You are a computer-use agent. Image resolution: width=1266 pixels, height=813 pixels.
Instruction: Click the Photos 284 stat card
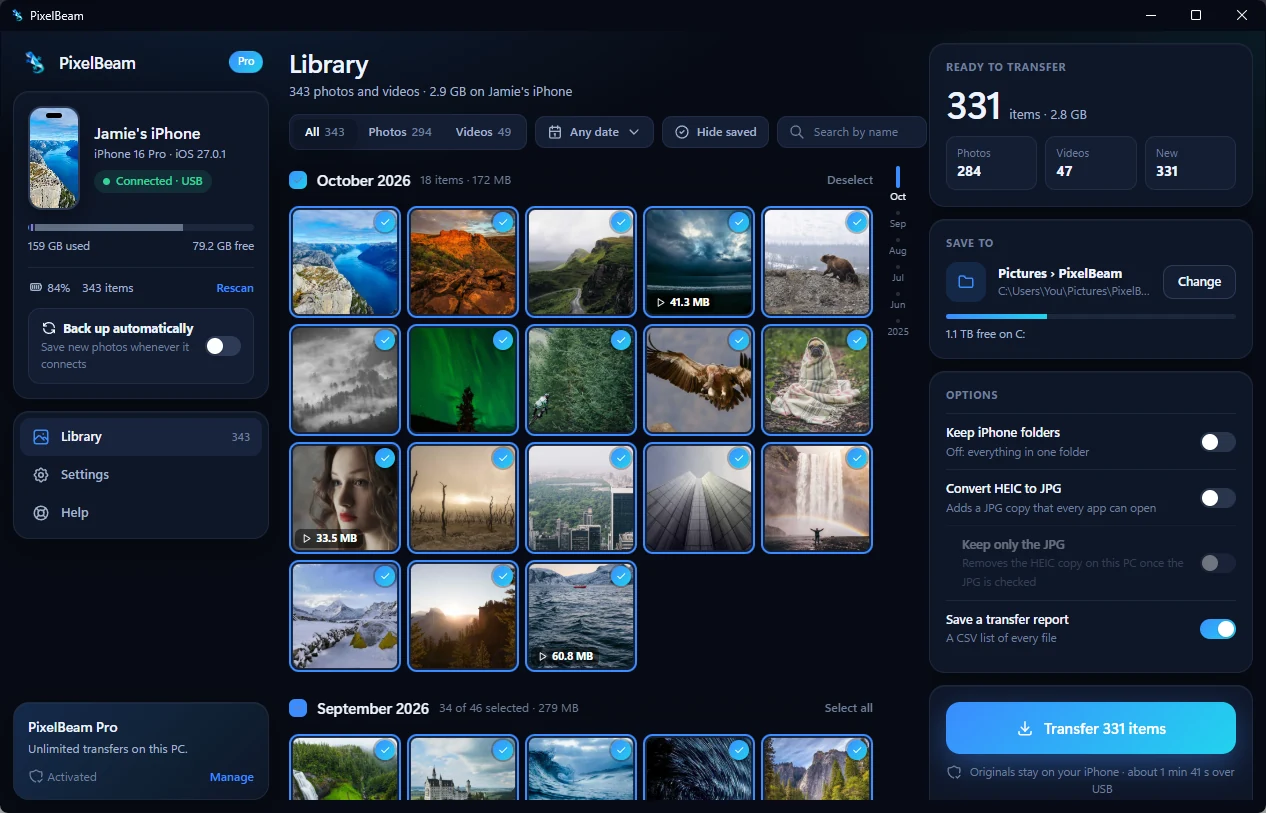coord(991,163)
